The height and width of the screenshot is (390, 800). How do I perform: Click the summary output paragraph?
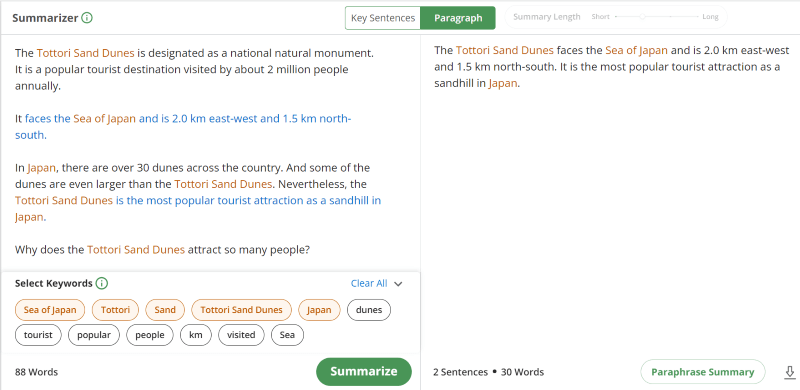click(x=611, y=67)
